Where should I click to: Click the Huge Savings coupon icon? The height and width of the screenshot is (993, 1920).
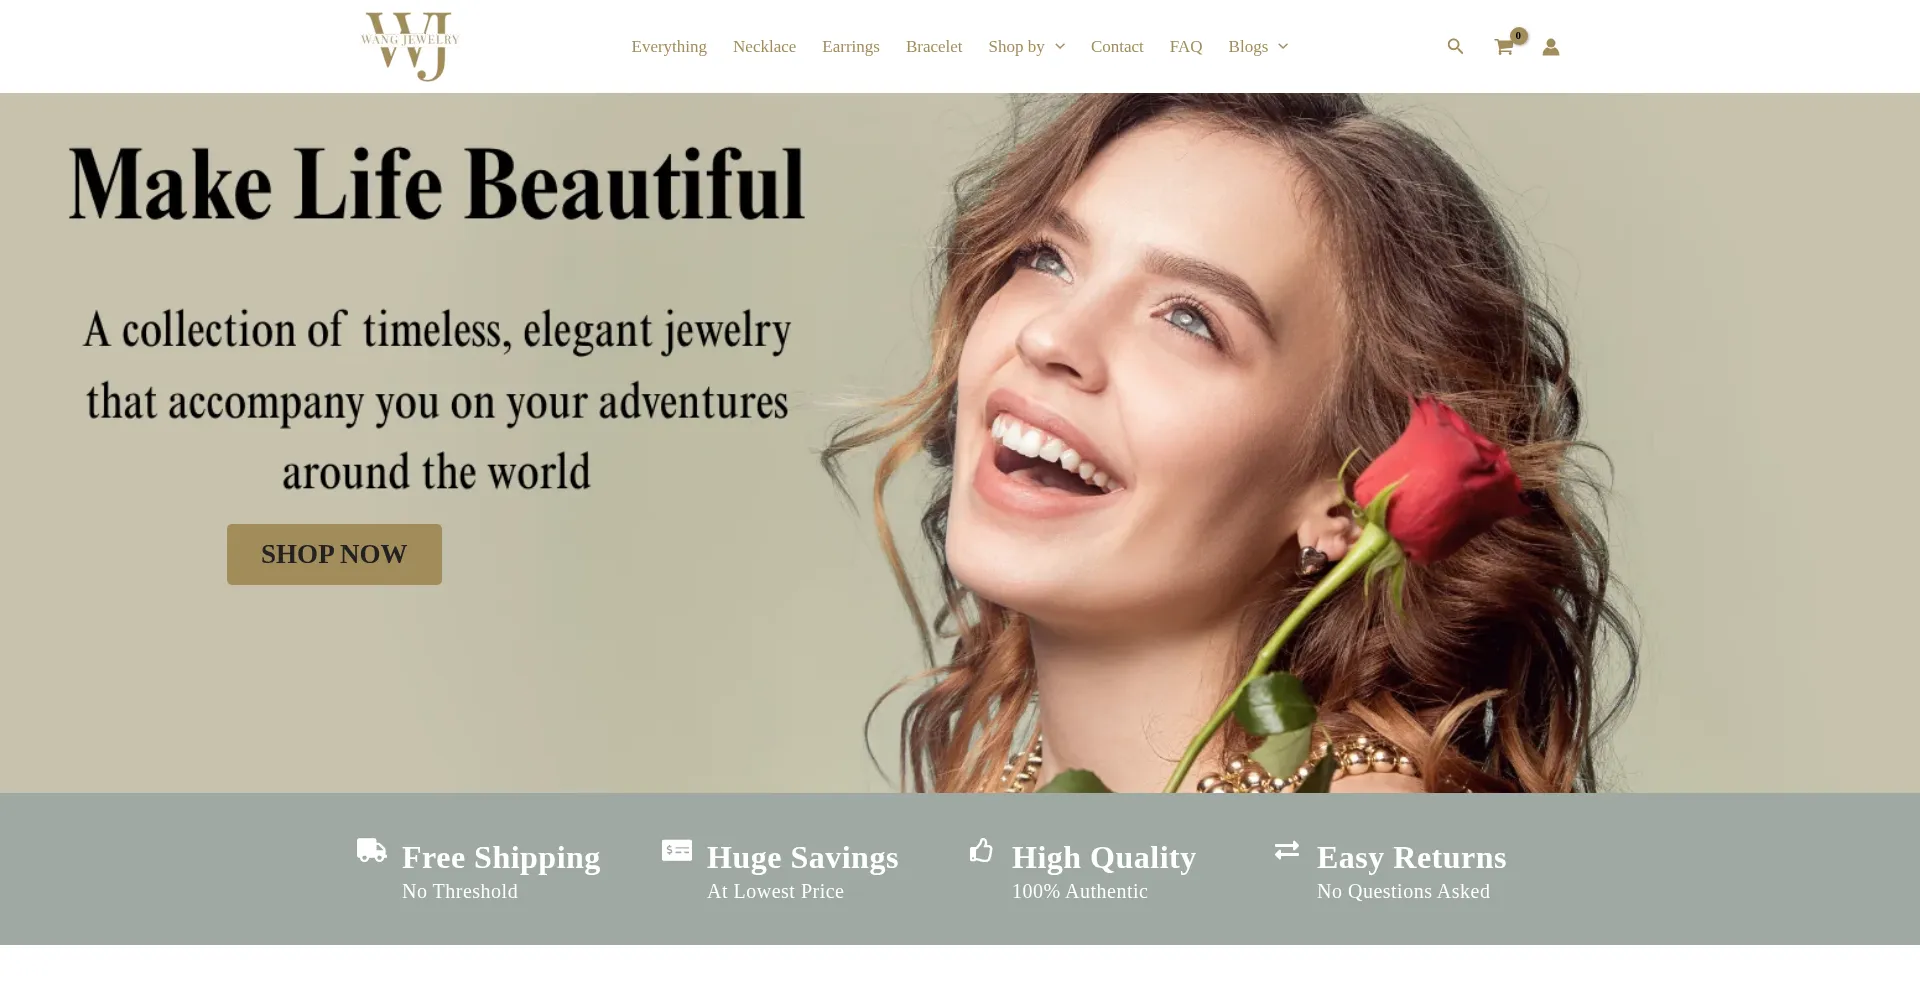pos(677,850)
